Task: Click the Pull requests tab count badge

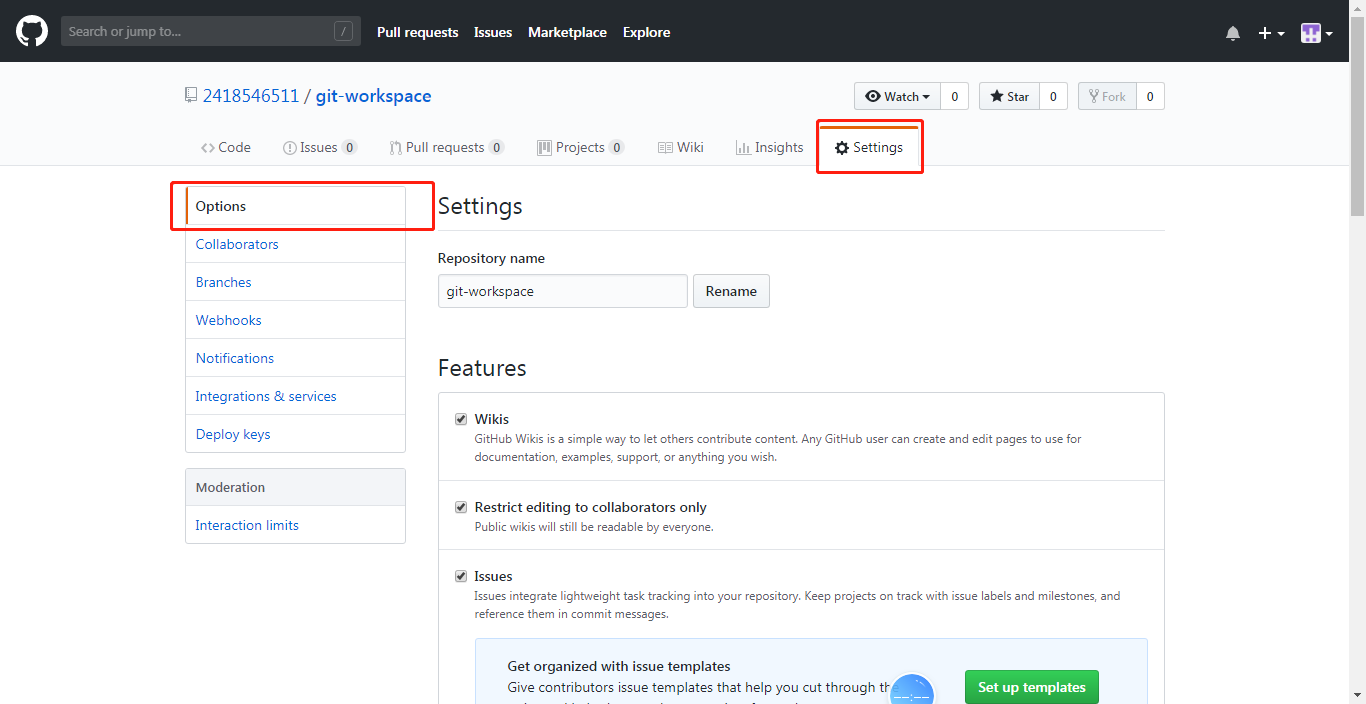Action: tap(496, 147)
